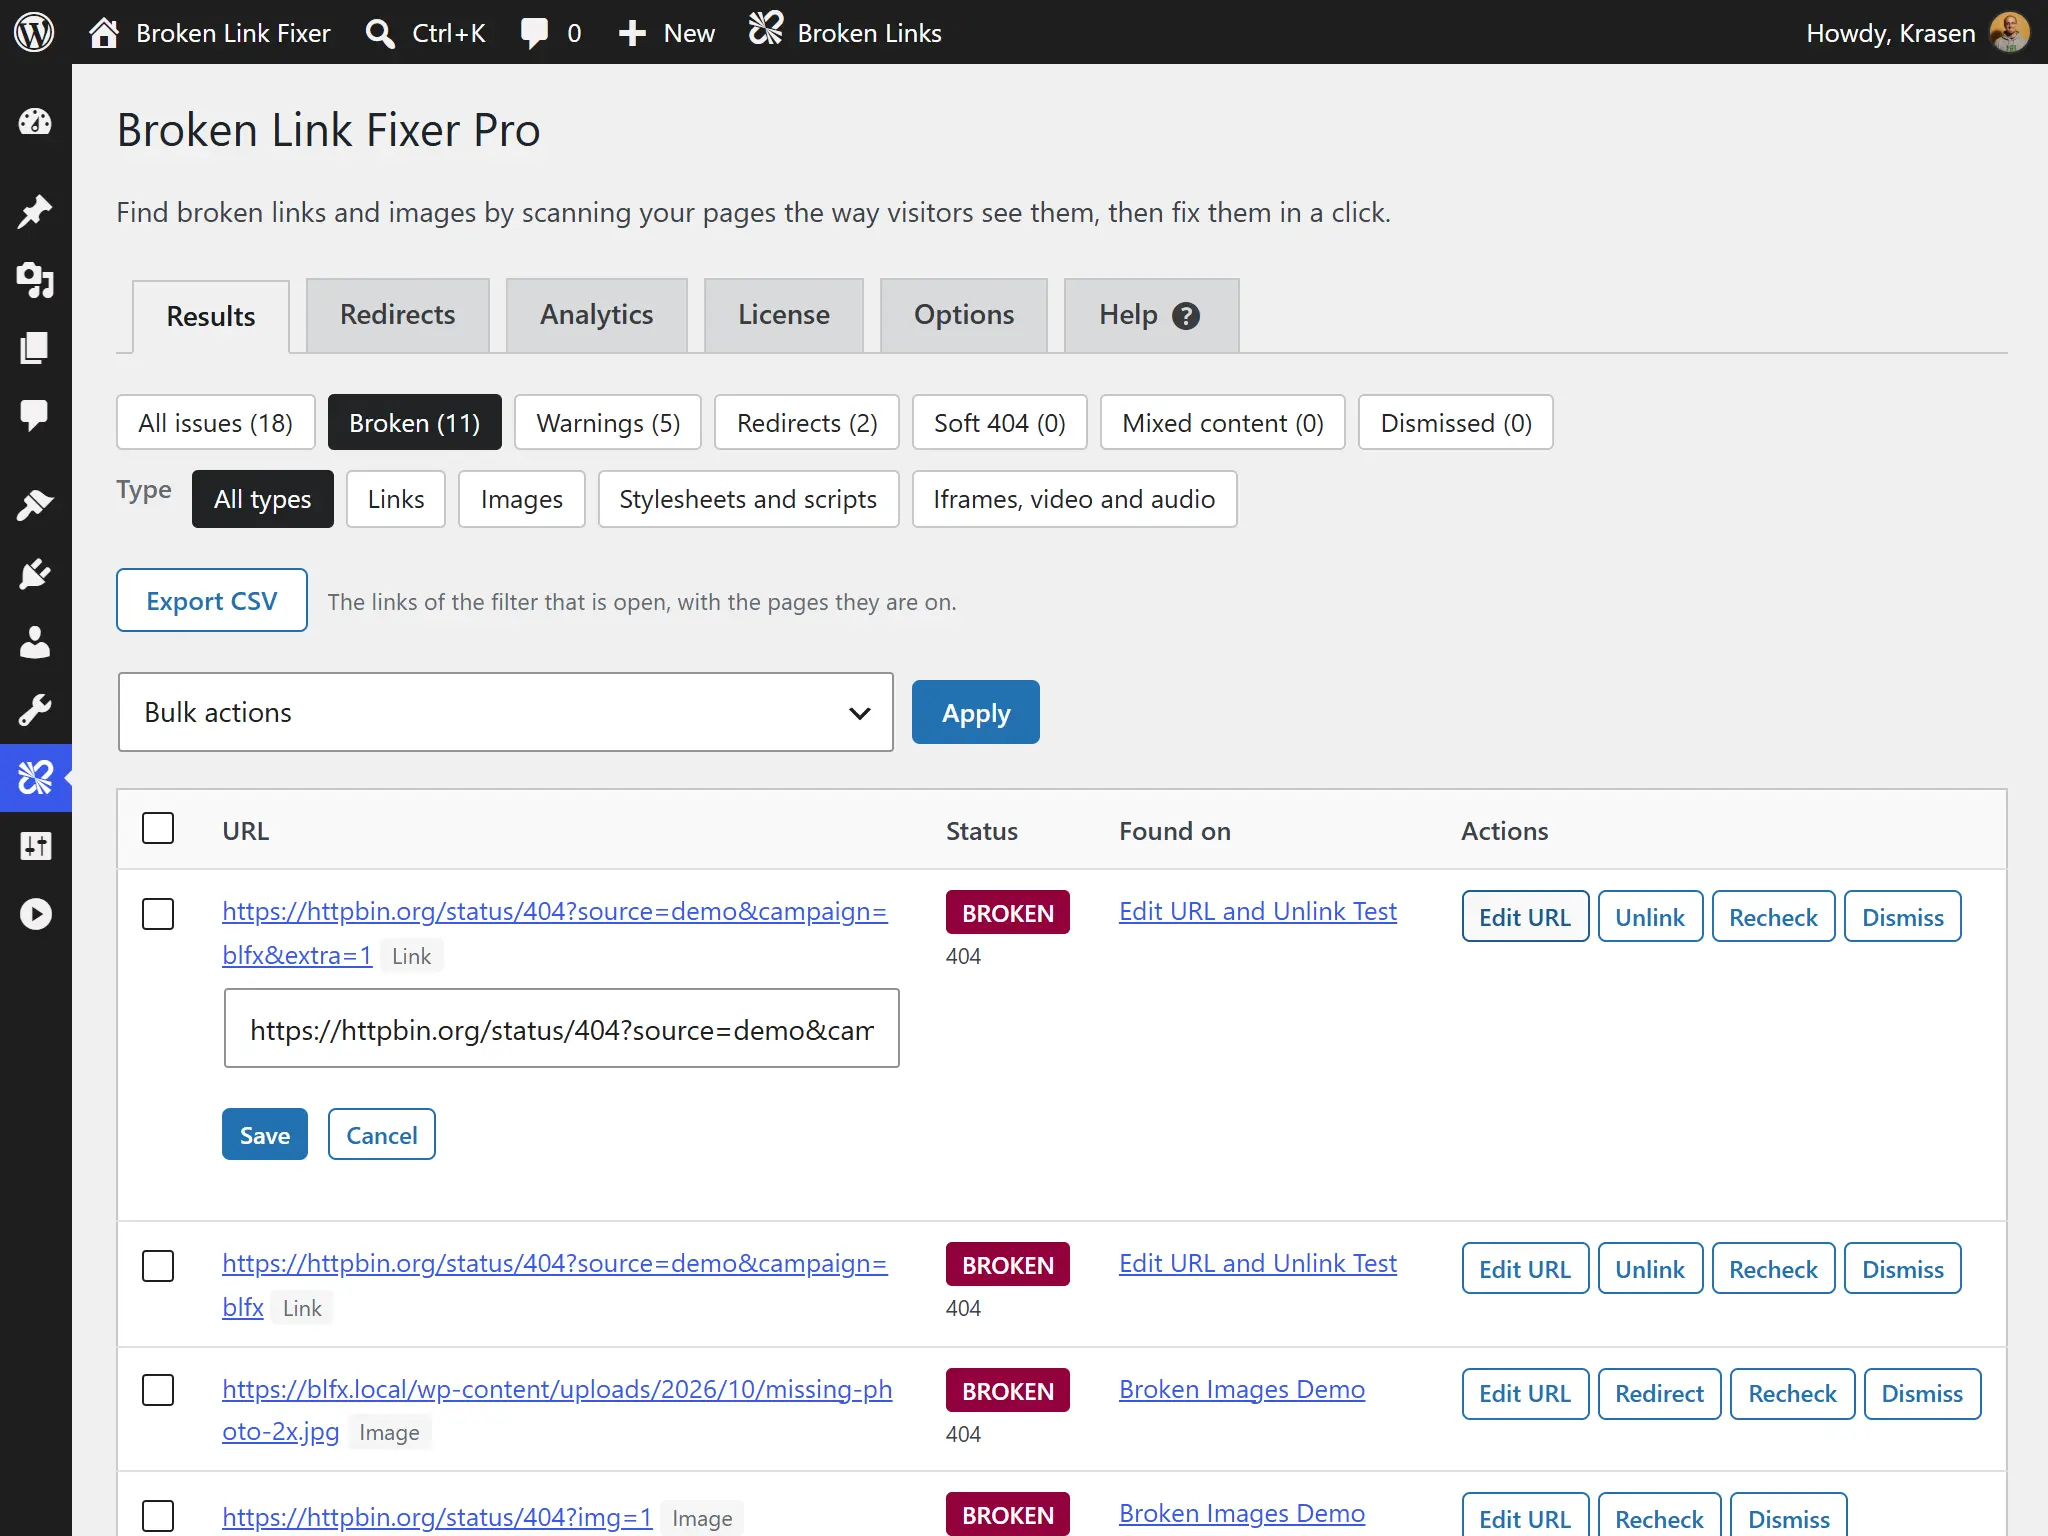
Task: Open the comments bubble in the admin bar
Action: coord(534,33)
